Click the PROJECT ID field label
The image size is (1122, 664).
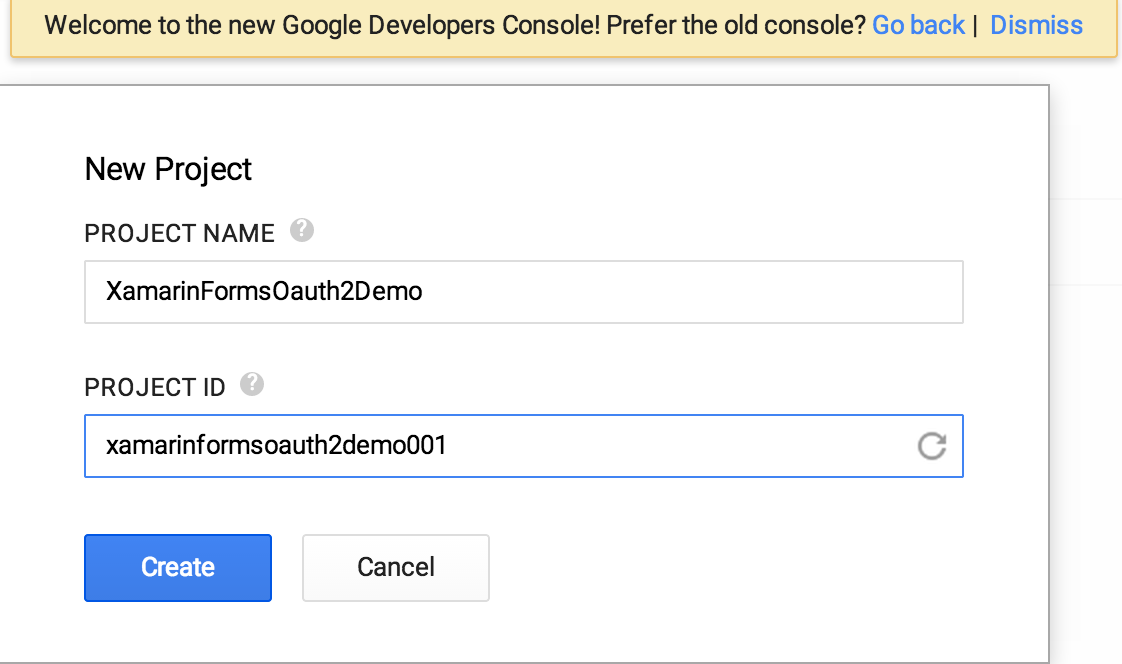[155, 387]
